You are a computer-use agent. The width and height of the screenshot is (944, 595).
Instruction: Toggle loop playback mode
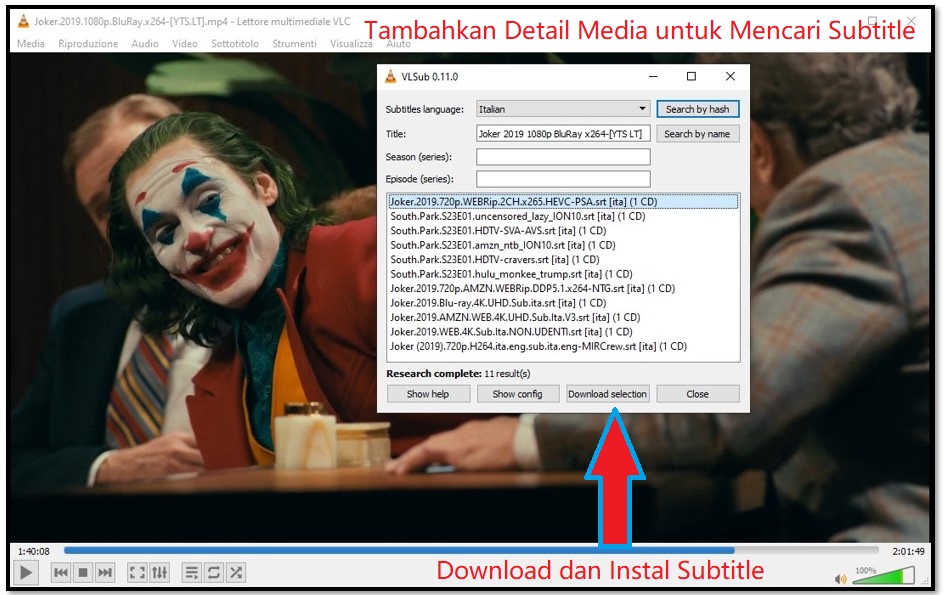coord(214,572)
